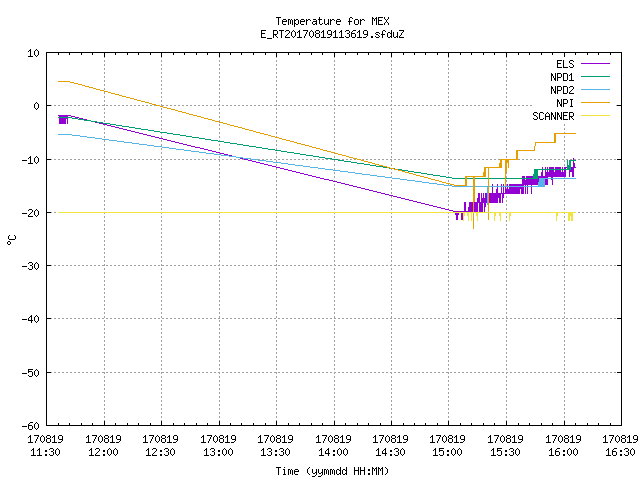This screenshot has width=640, height=480.
Task: Click the y-axis value -40
Action: pos(30,319)
